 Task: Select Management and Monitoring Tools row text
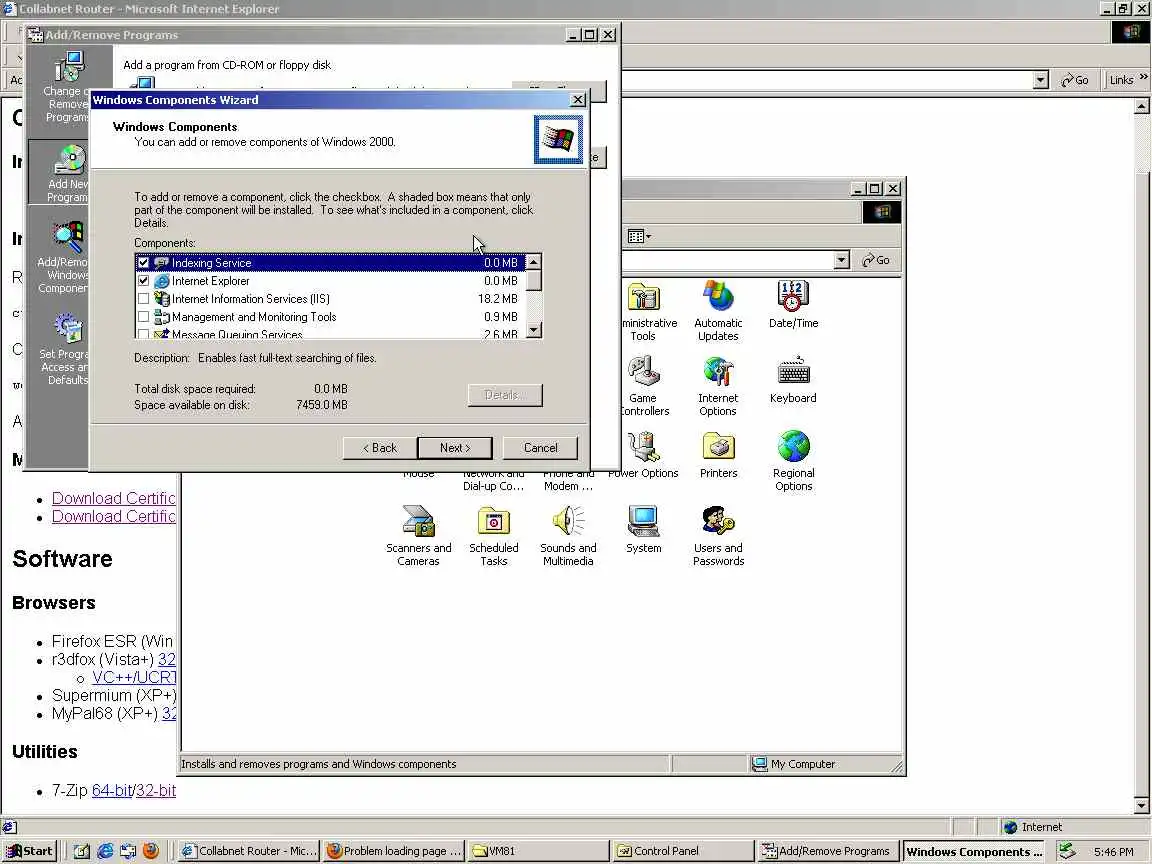coord(253,317)
